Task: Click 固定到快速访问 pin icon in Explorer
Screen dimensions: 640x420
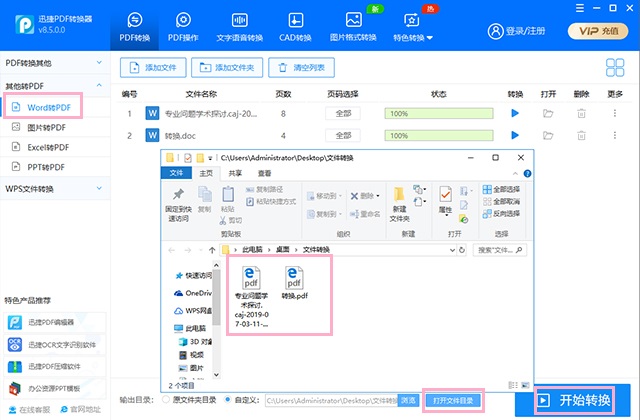Action: (x=178, y=195)
